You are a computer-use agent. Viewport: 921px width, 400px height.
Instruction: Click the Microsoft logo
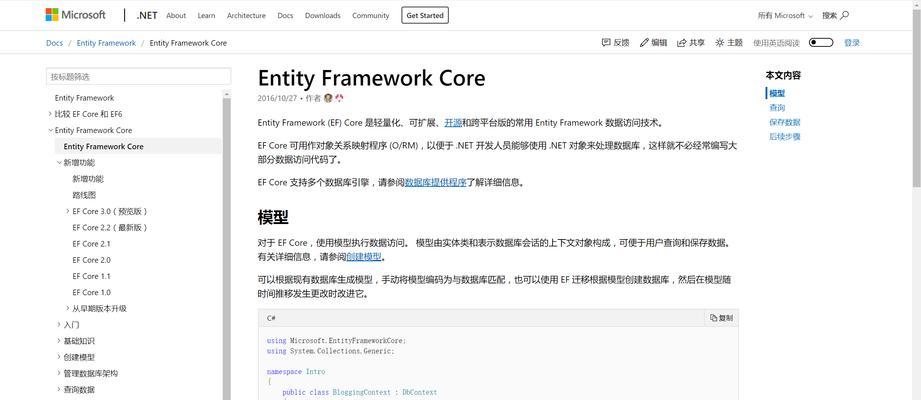[x=75, y=15]
